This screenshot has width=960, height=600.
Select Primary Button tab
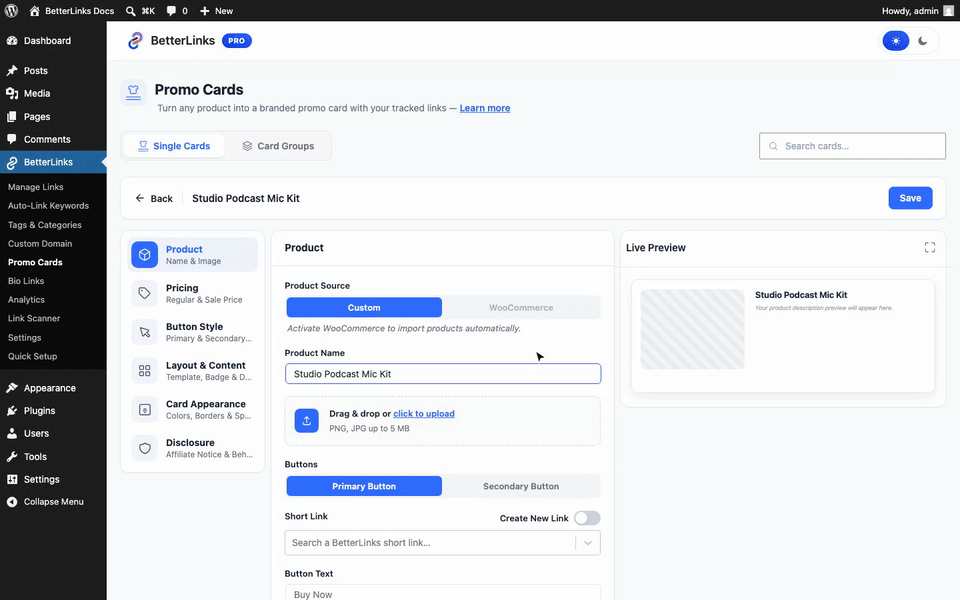tap(364, 486)
